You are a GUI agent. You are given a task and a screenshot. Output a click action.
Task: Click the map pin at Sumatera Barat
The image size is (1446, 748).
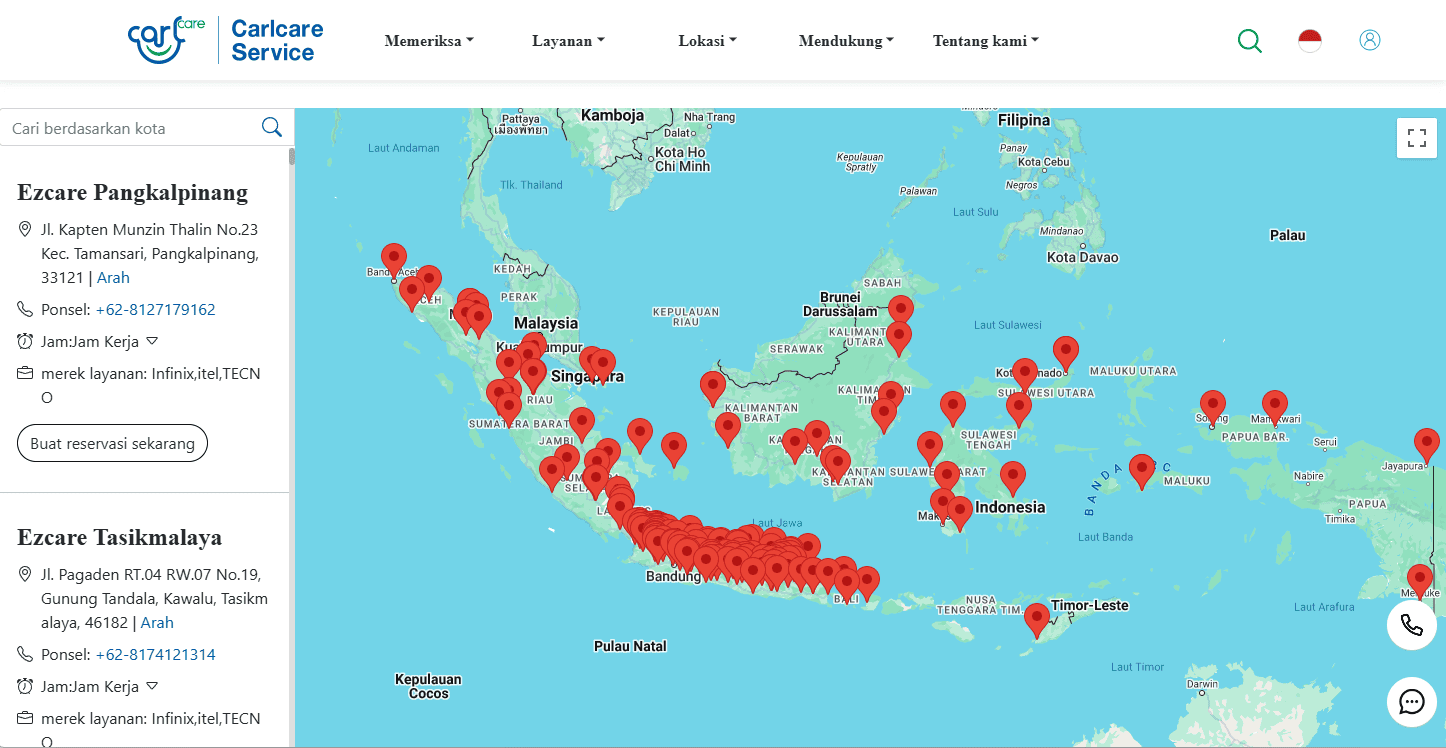(x=509, y=409)
